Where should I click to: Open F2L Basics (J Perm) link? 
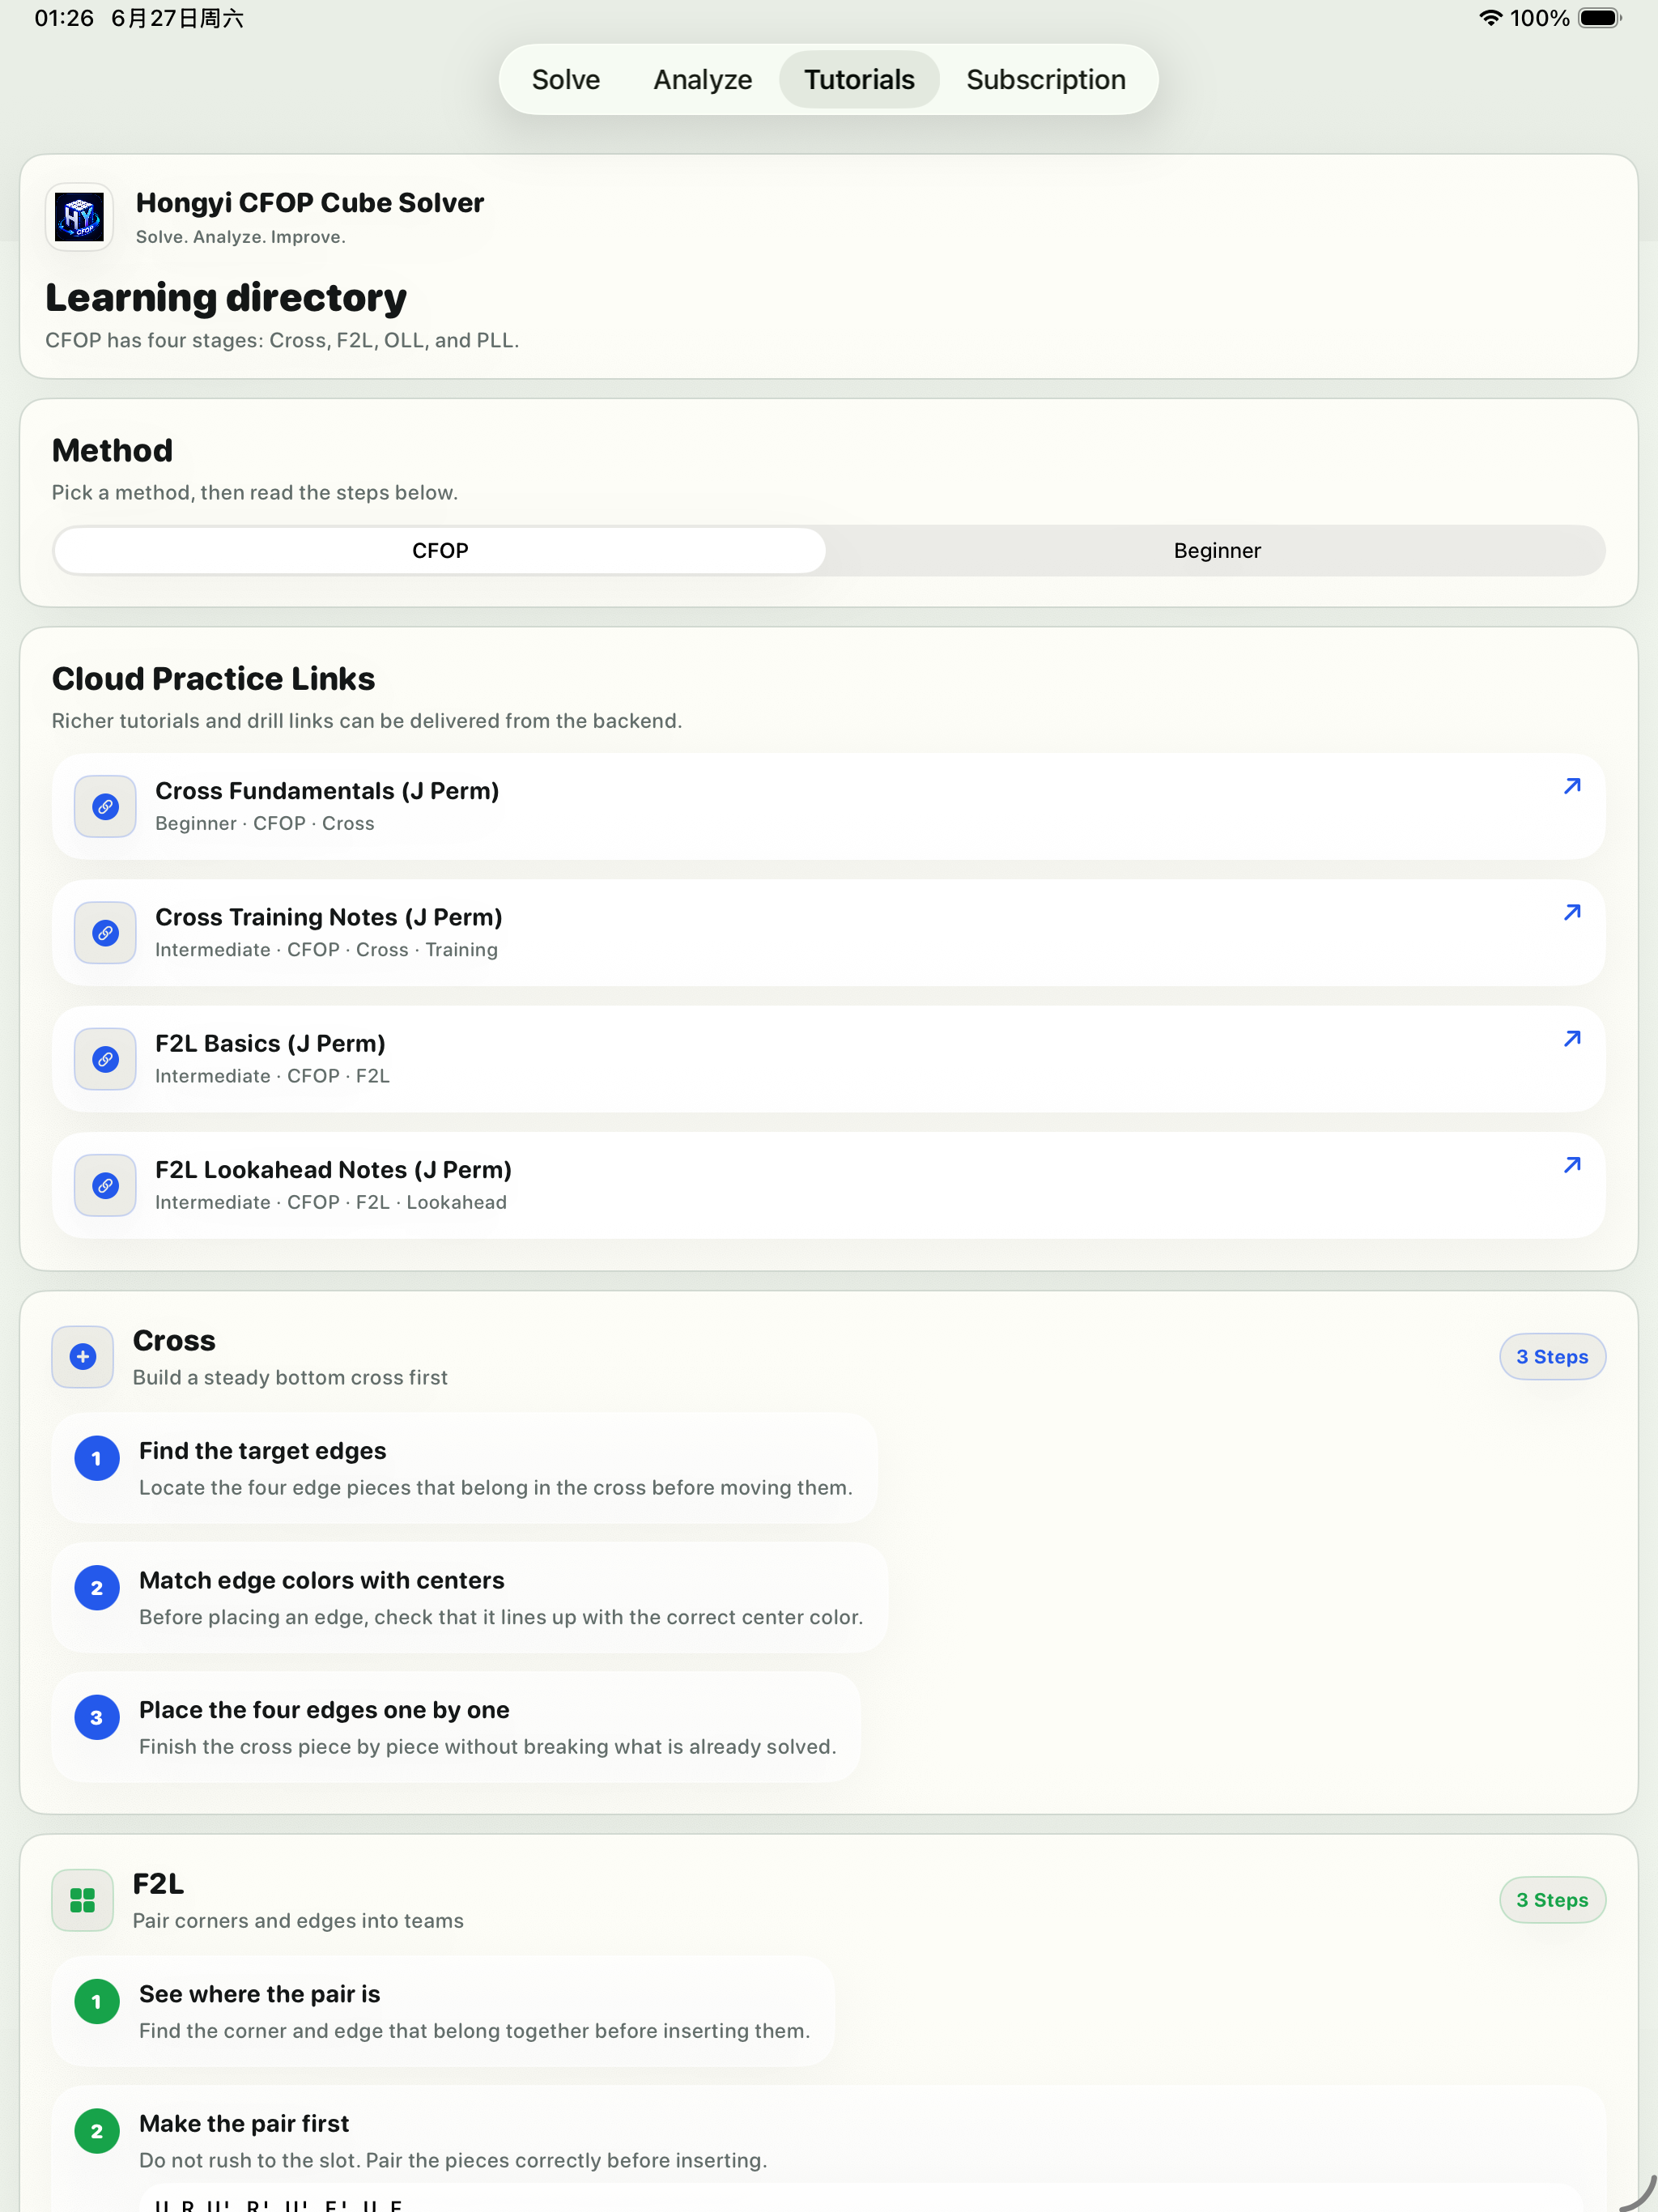pos(829,1059)
